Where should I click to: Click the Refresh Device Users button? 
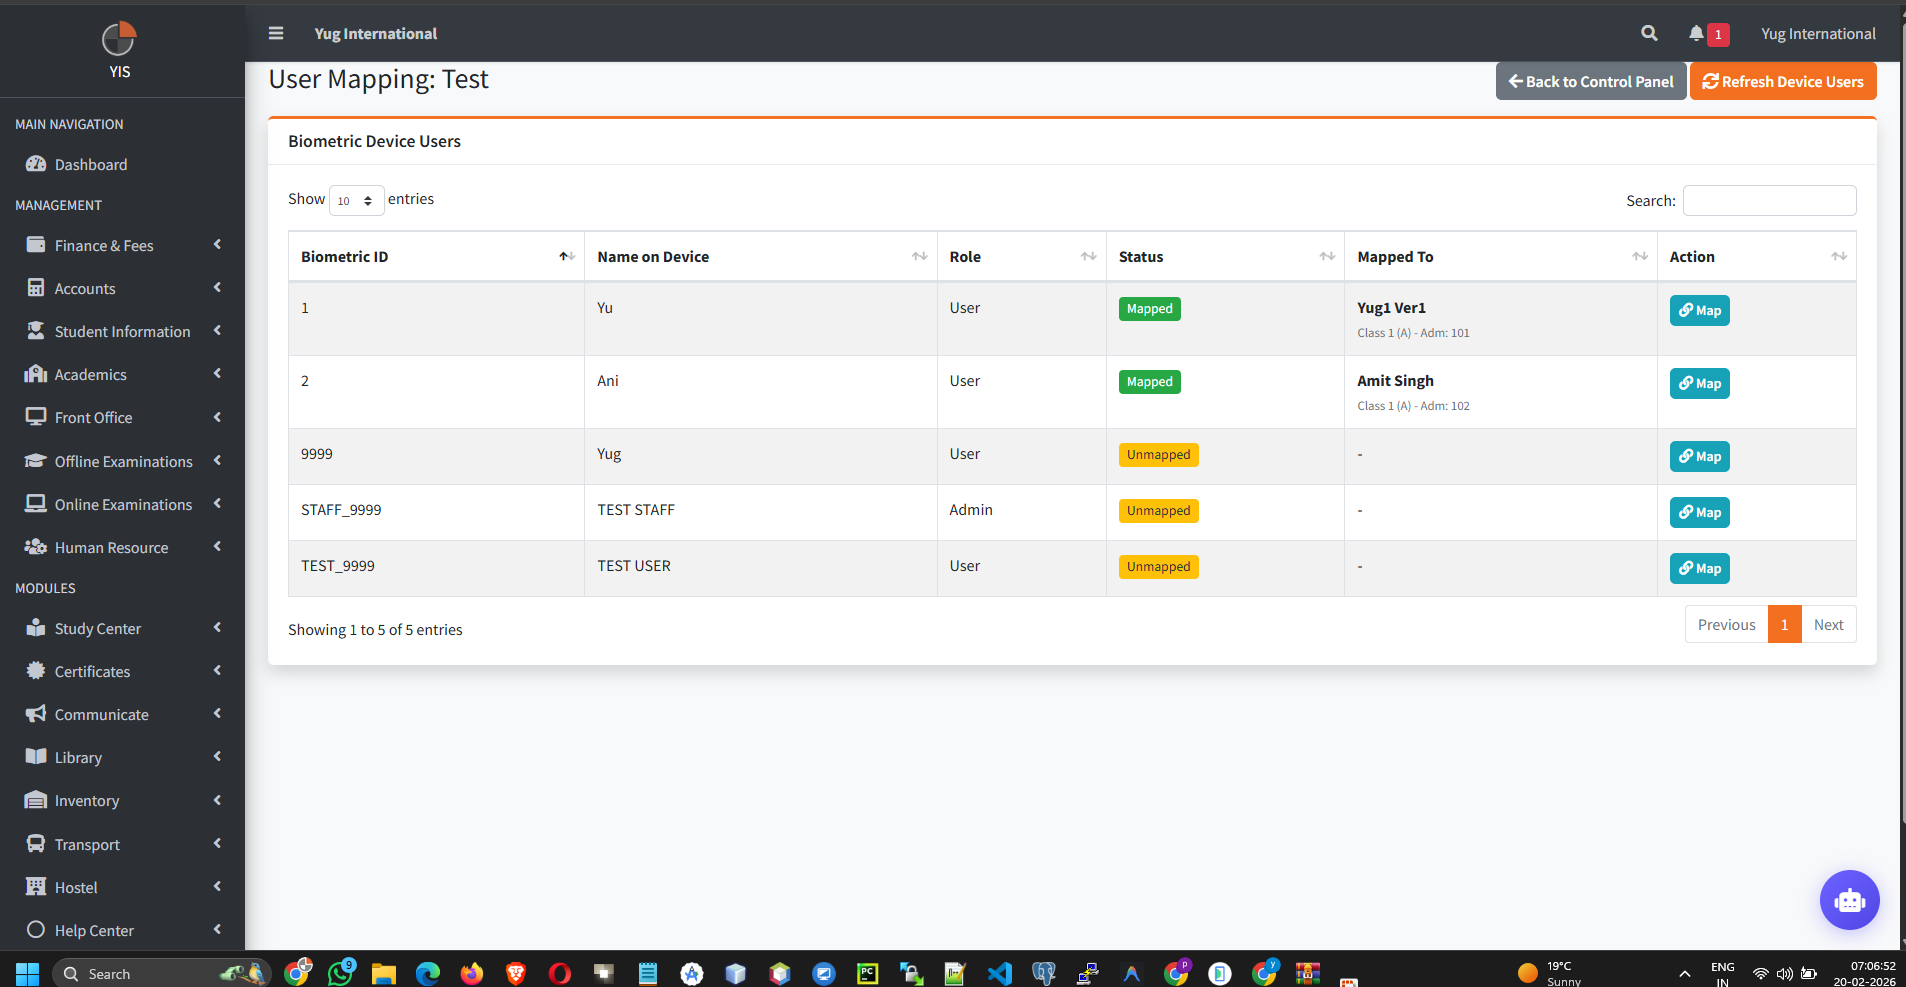click(x=1781, y=81)
